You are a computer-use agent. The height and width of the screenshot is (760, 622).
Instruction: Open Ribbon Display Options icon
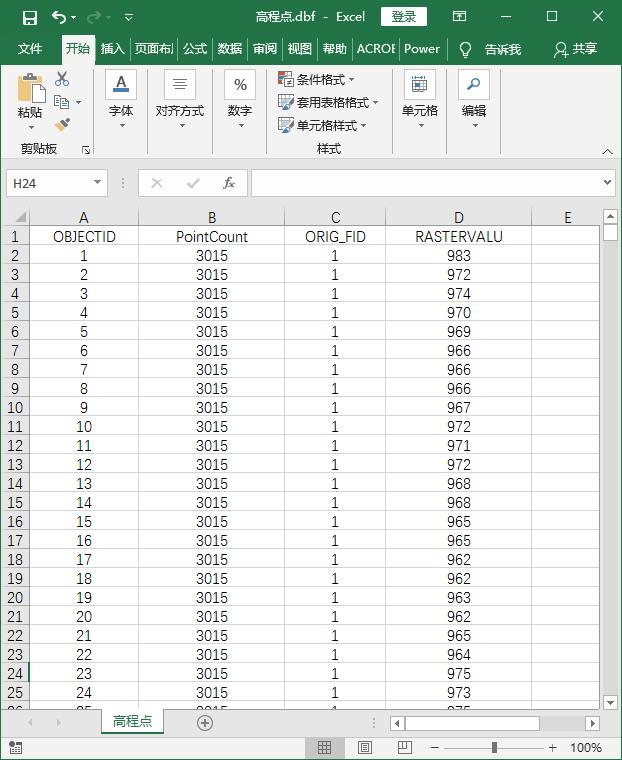[459, 16]
